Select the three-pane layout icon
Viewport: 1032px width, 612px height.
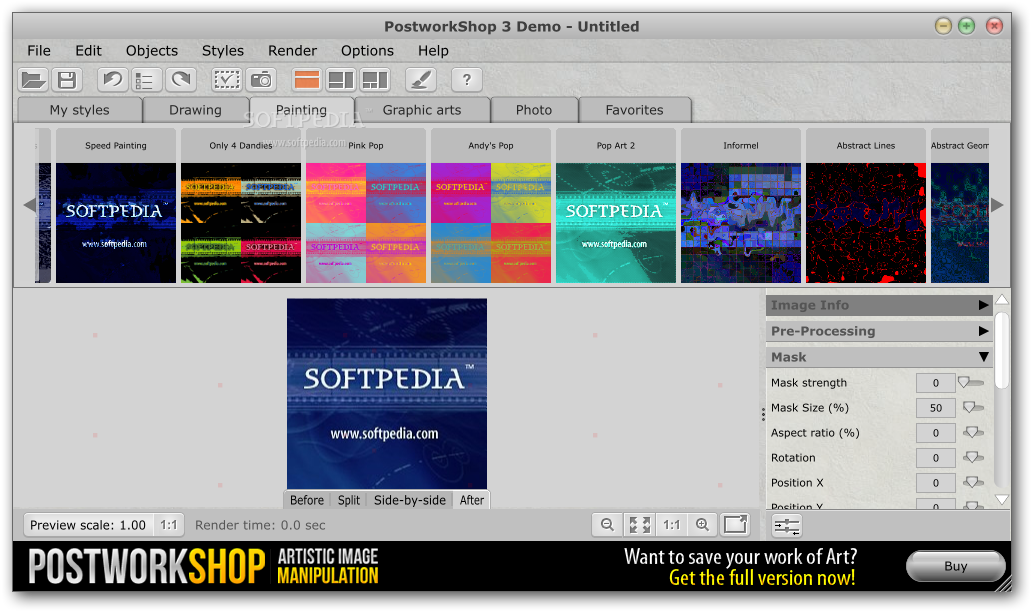click(375, 80)
